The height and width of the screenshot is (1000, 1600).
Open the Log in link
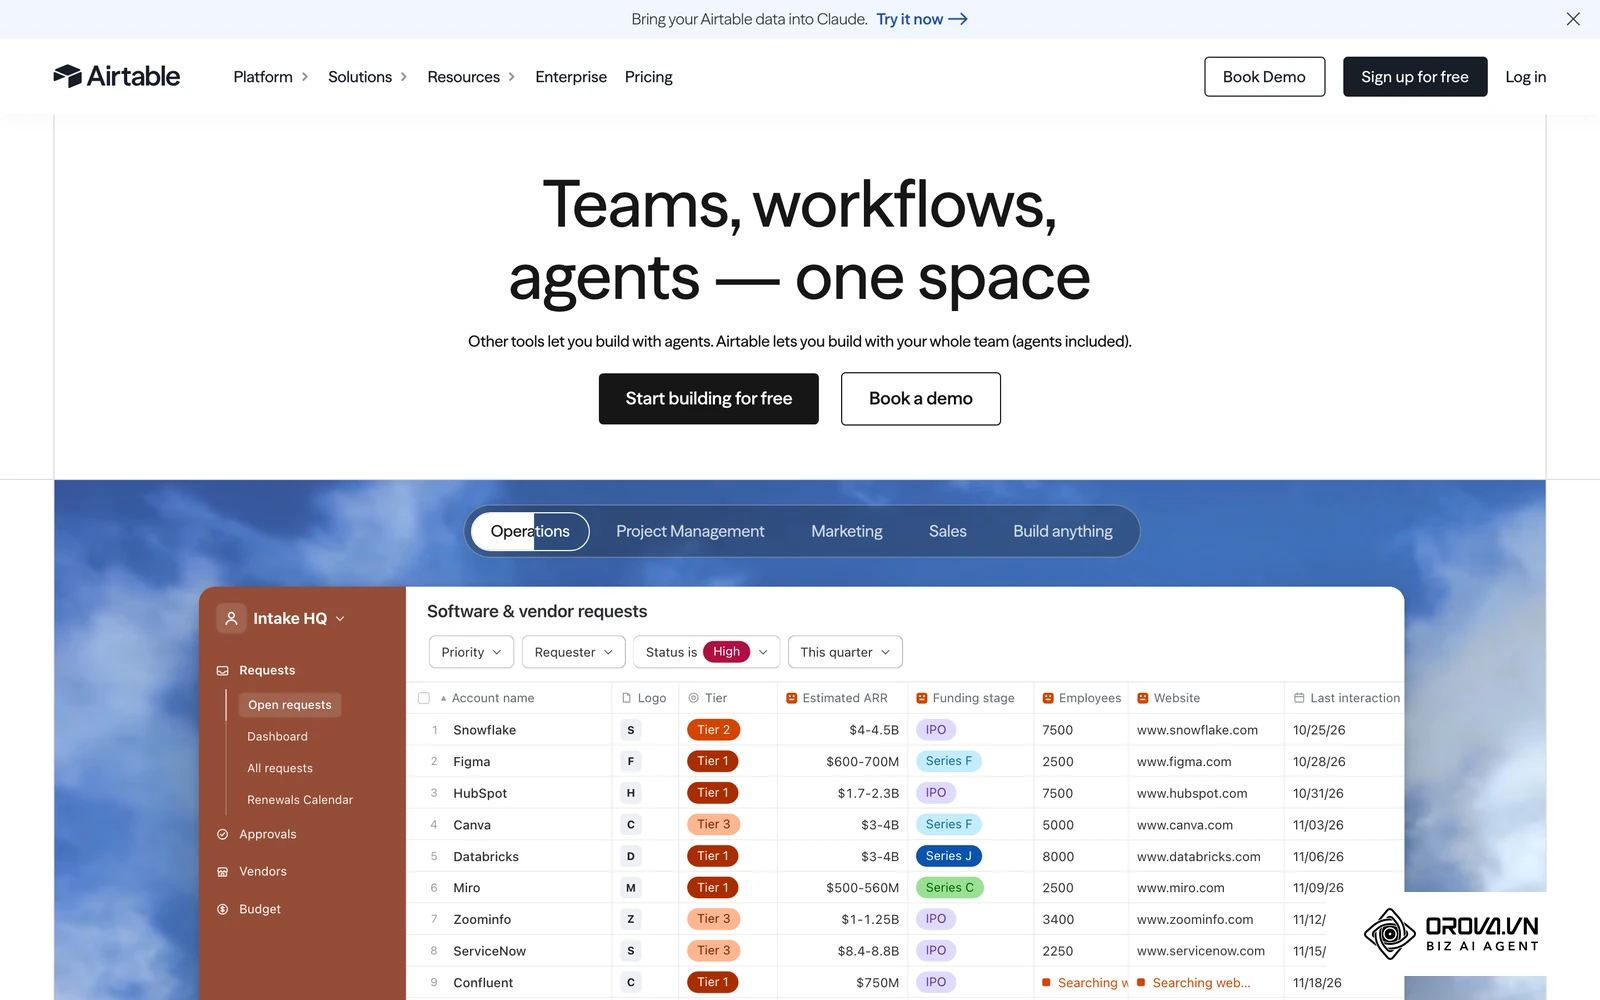[x=1526, y=77]
